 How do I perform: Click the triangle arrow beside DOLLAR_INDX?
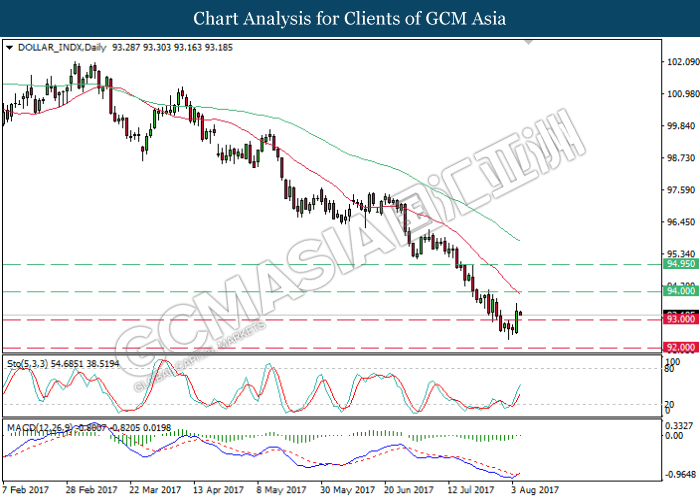[9, 47]
